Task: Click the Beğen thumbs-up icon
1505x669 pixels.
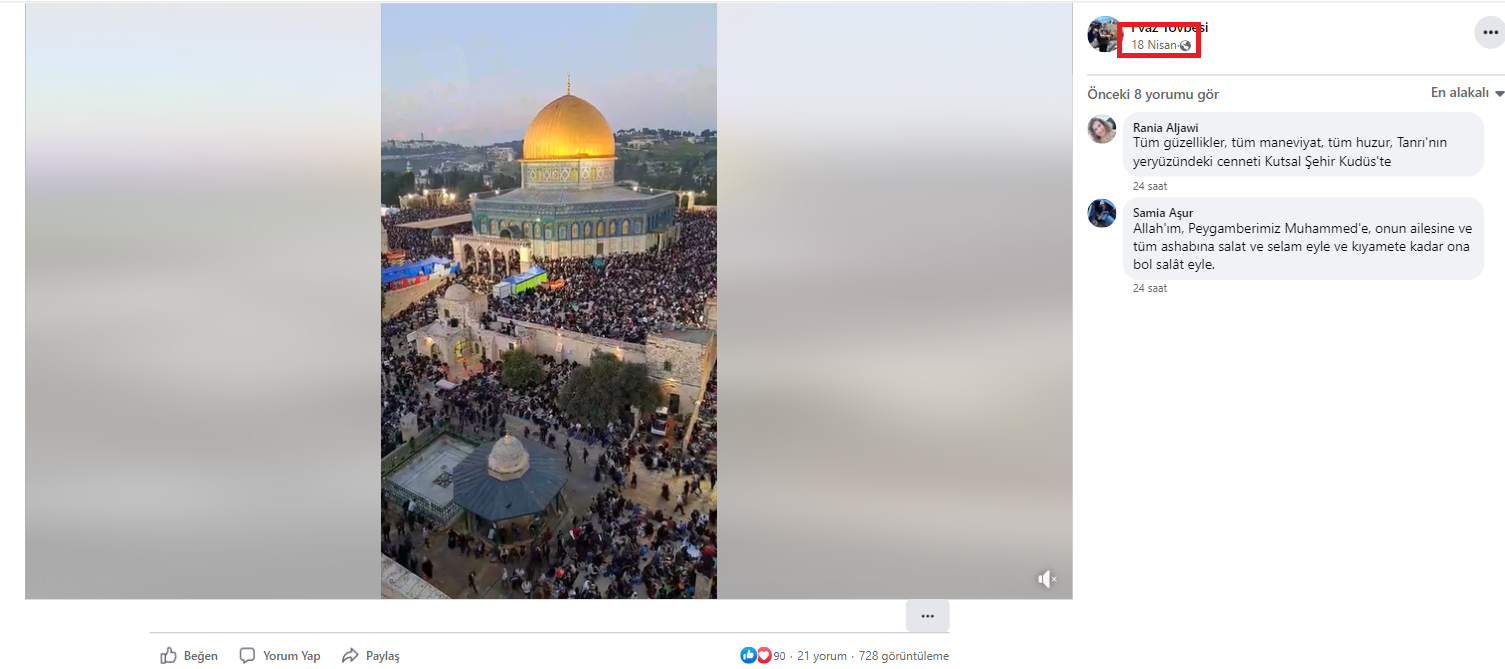Action: [169, 656]
